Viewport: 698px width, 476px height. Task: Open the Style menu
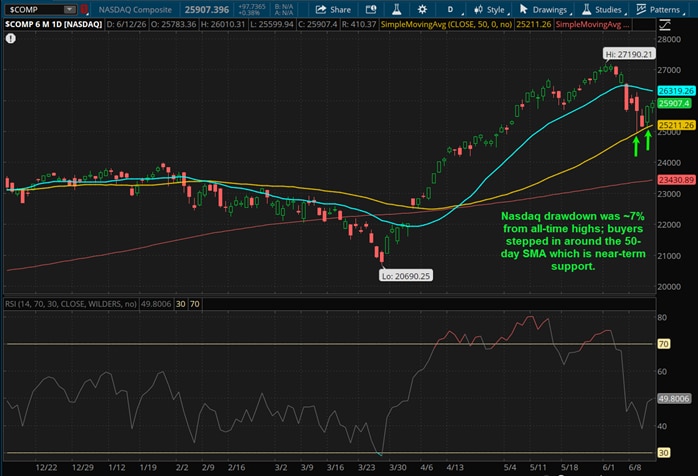click(x=490, y=9)
